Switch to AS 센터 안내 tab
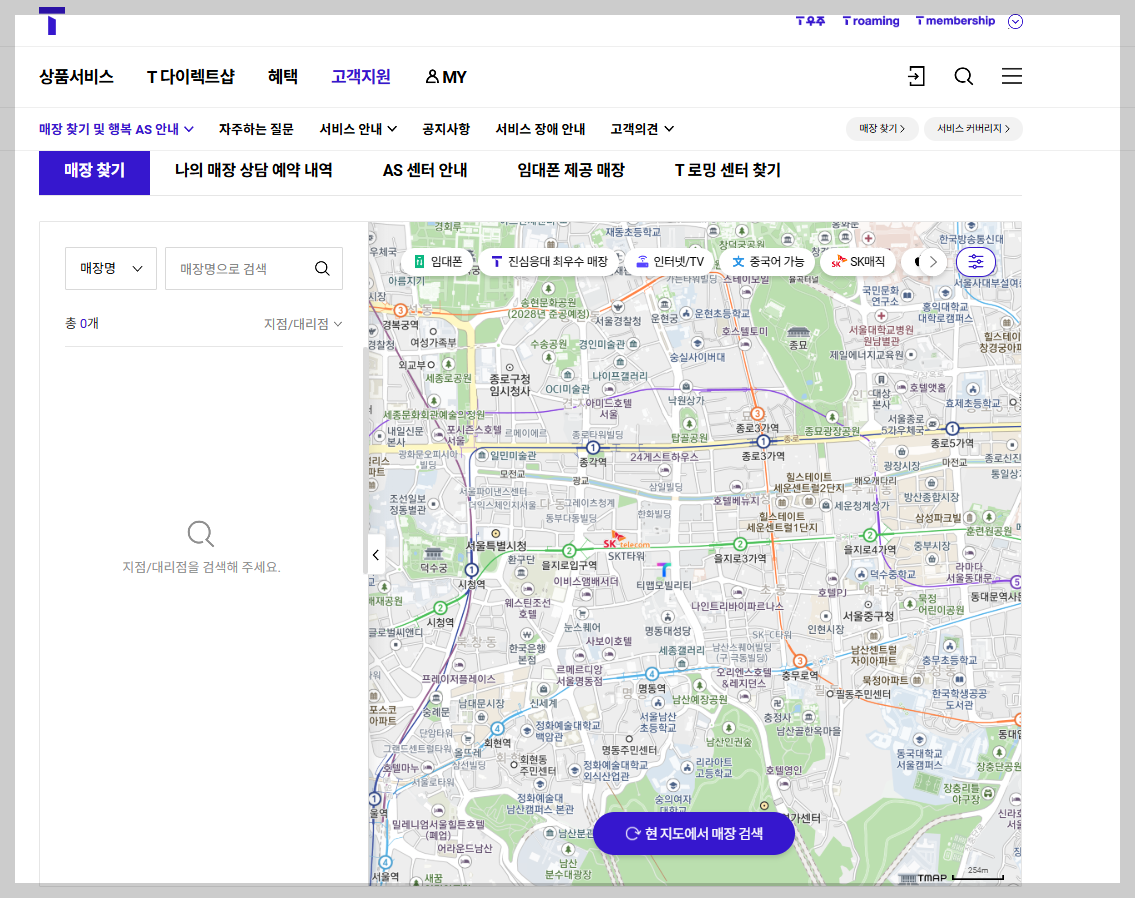 [x=425, y=171]
